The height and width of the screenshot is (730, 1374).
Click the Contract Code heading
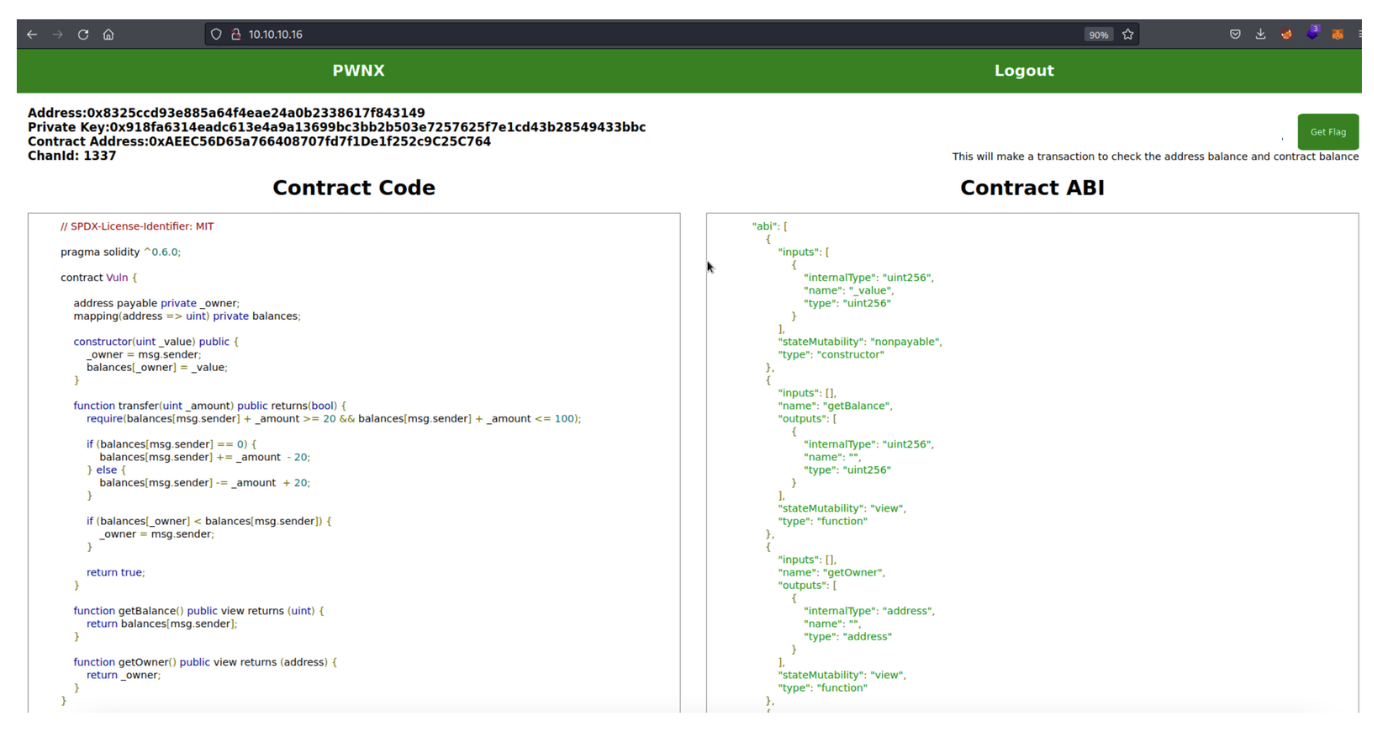[354, 188]
